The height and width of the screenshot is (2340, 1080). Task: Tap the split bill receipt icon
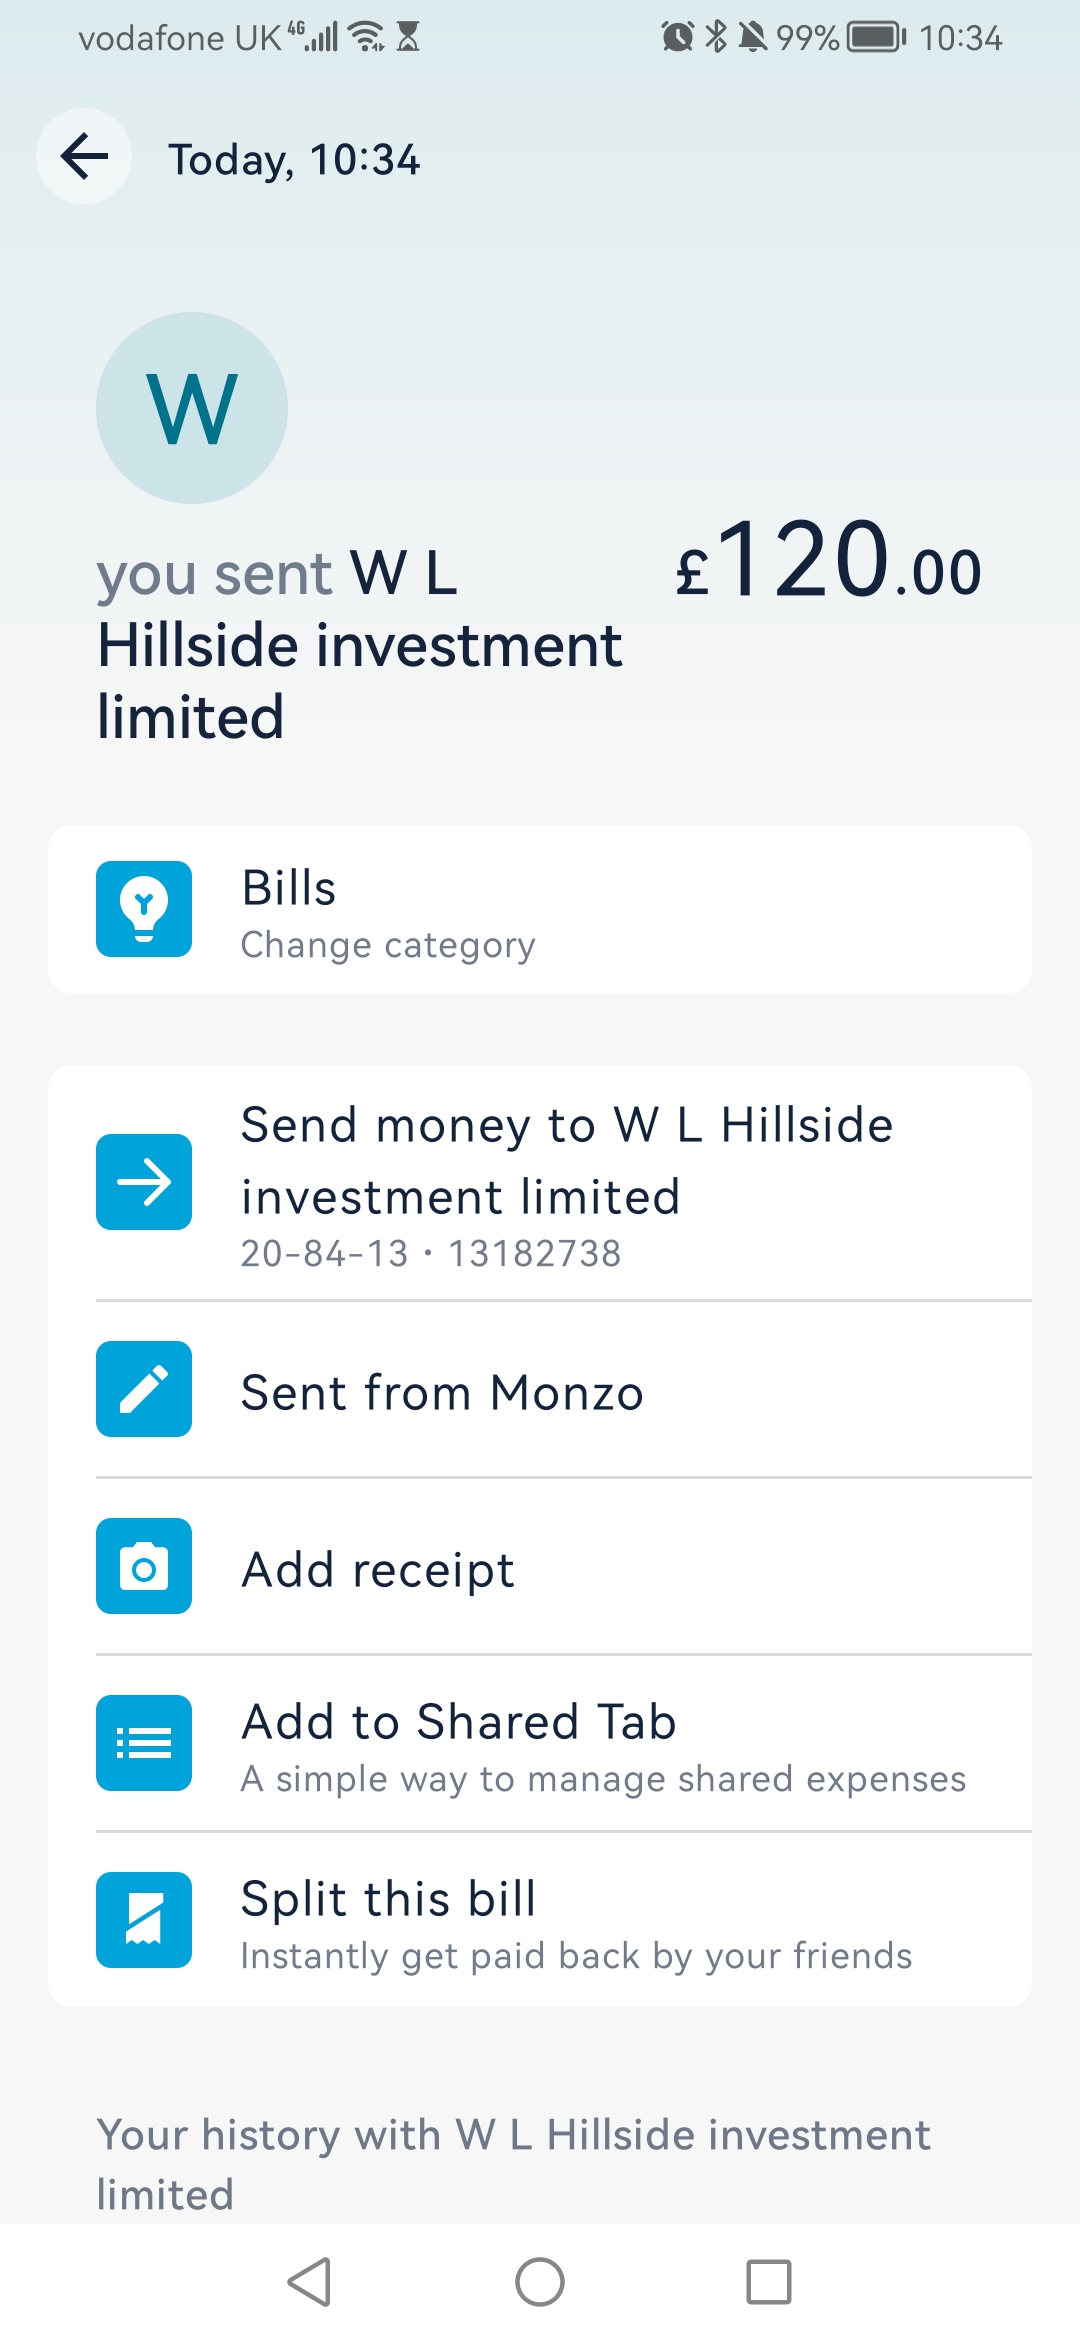144,1920
